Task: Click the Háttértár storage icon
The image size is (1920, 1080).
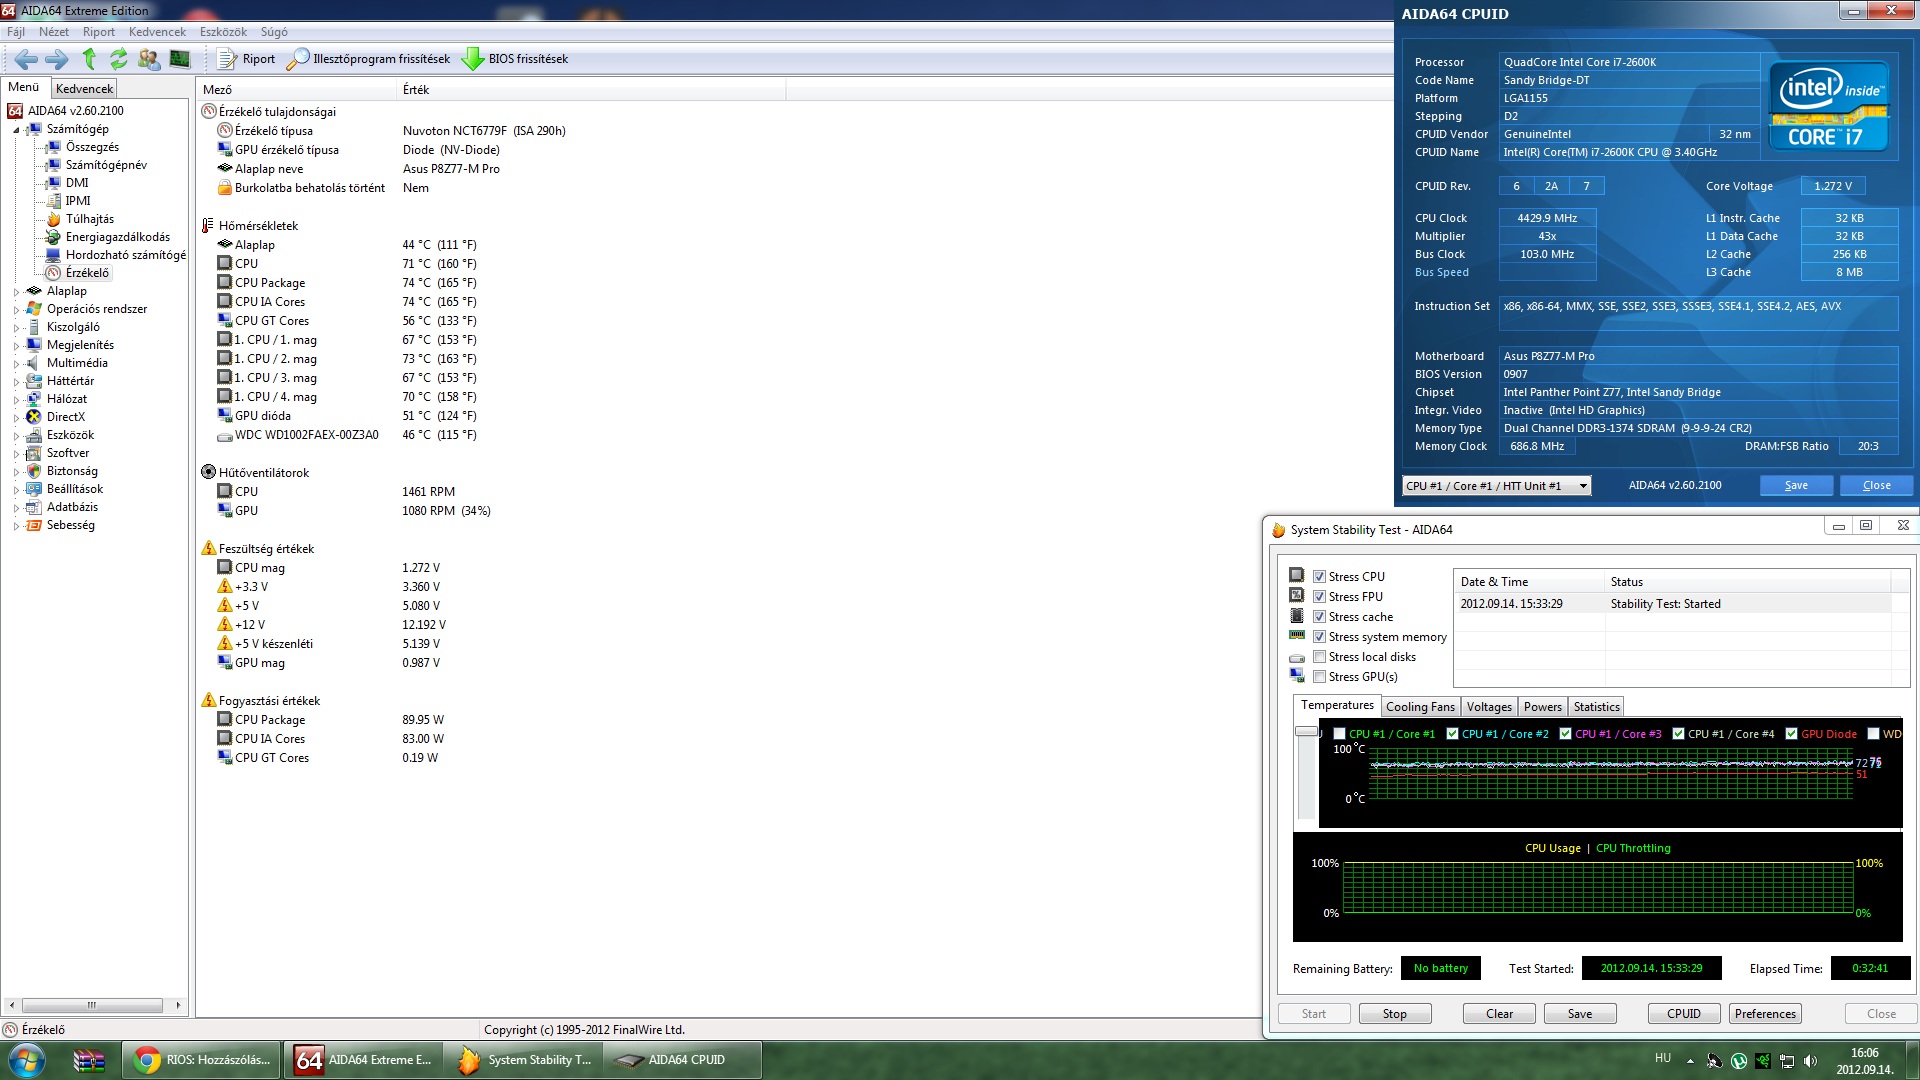Action: [34, 381]
